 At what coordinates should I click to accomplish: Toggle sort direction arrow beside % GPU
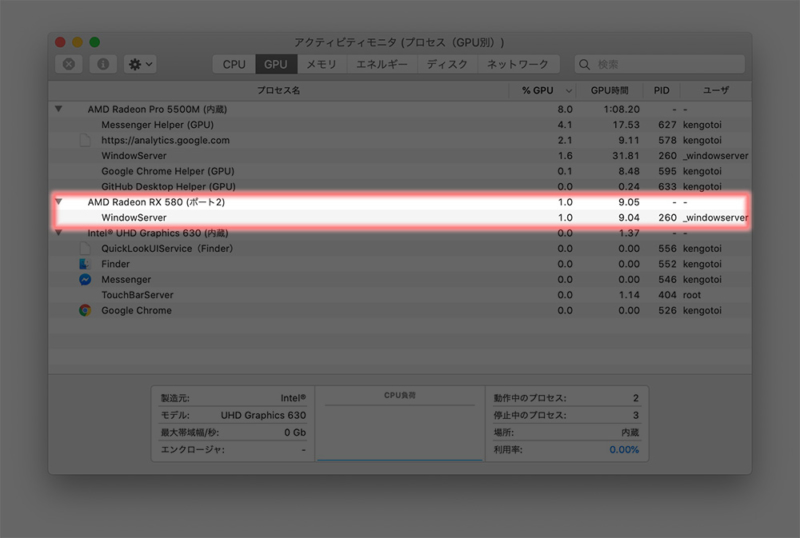[x=568, y=91]
